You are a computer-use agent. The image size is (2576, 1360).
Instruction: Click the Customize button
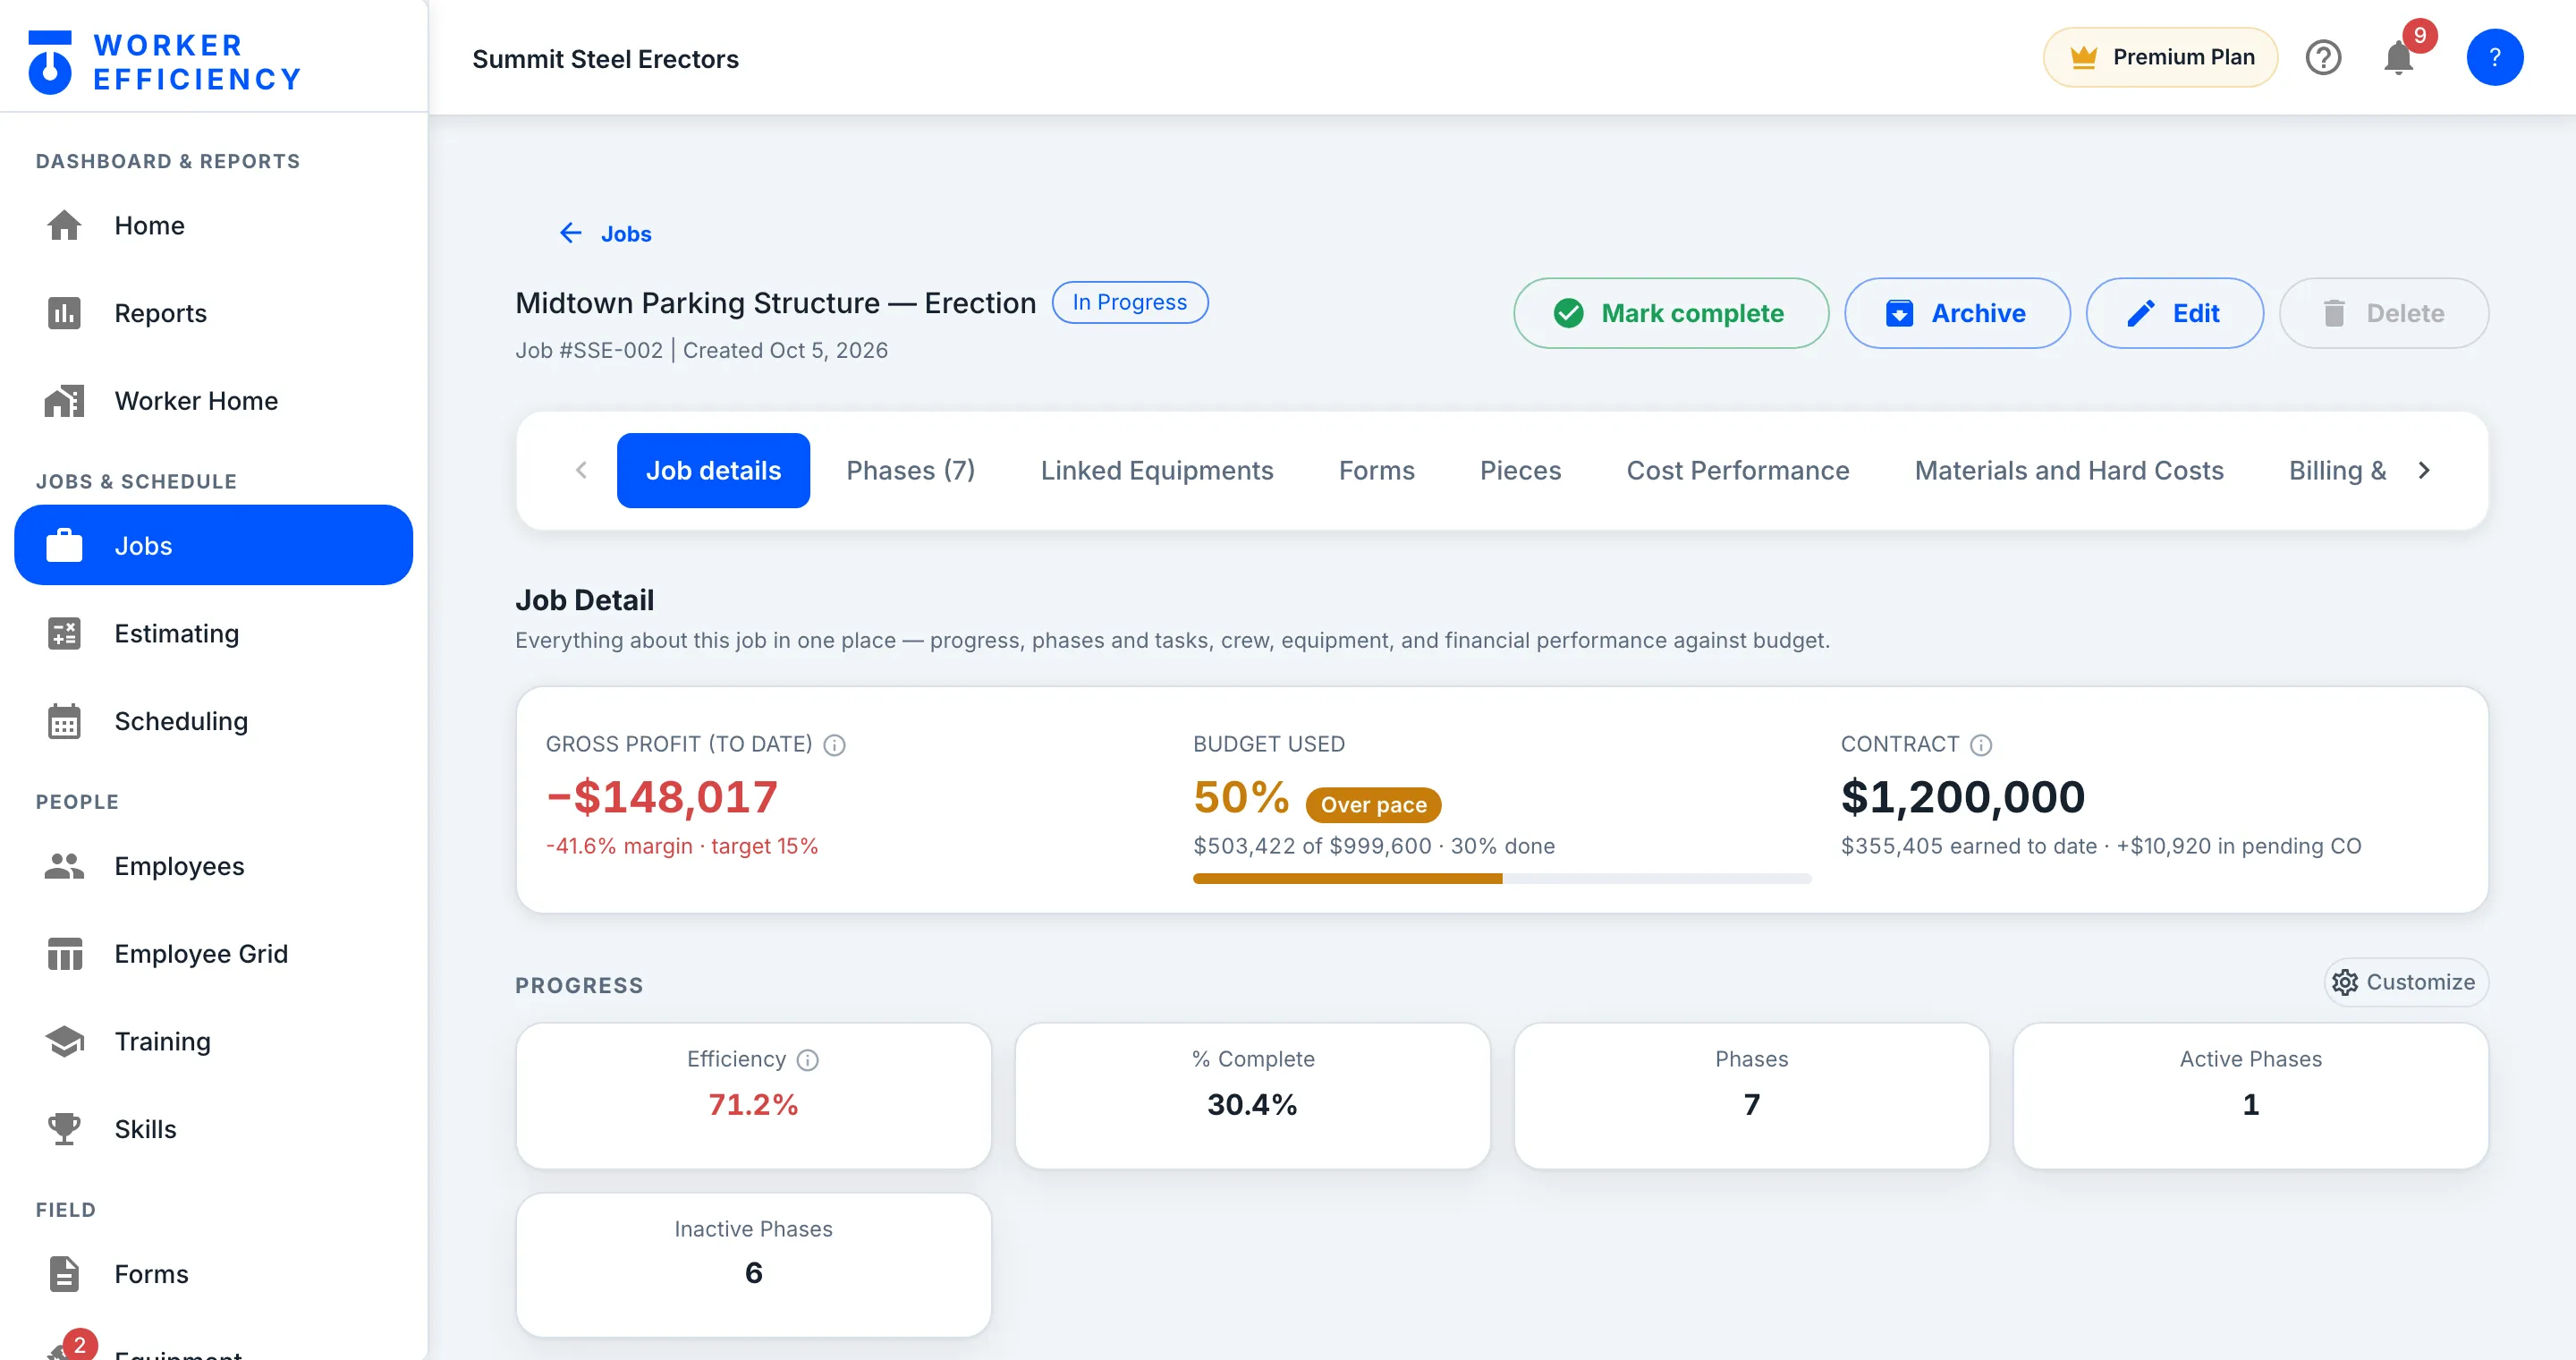2405,982
